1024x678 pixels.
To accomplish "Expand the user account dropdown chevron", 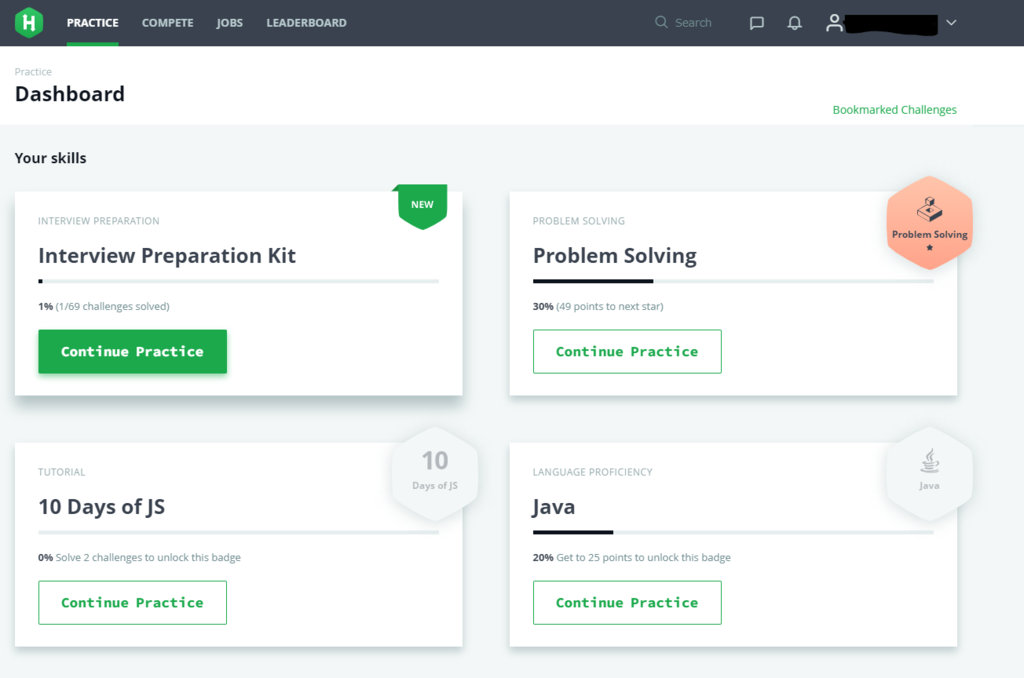I will click(951, 23).
